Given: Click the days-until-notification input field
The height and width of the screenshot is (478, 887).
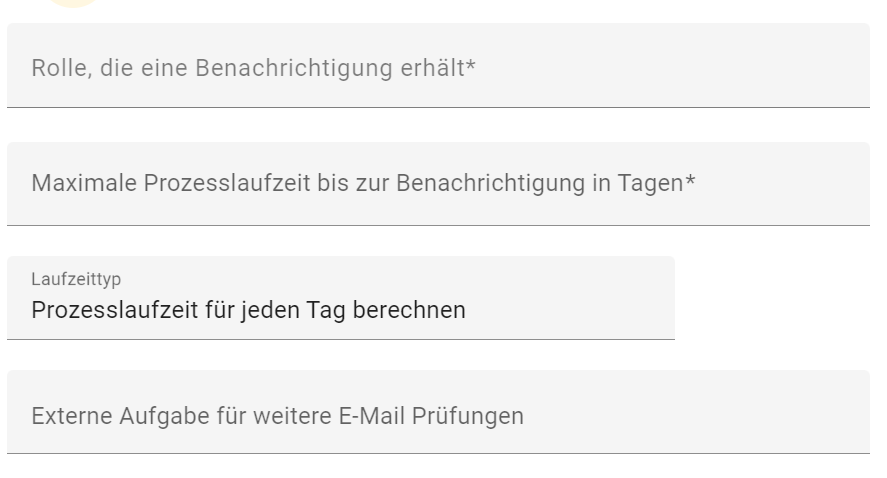Looking at the screenshot, I should click(x=438, y=184).
